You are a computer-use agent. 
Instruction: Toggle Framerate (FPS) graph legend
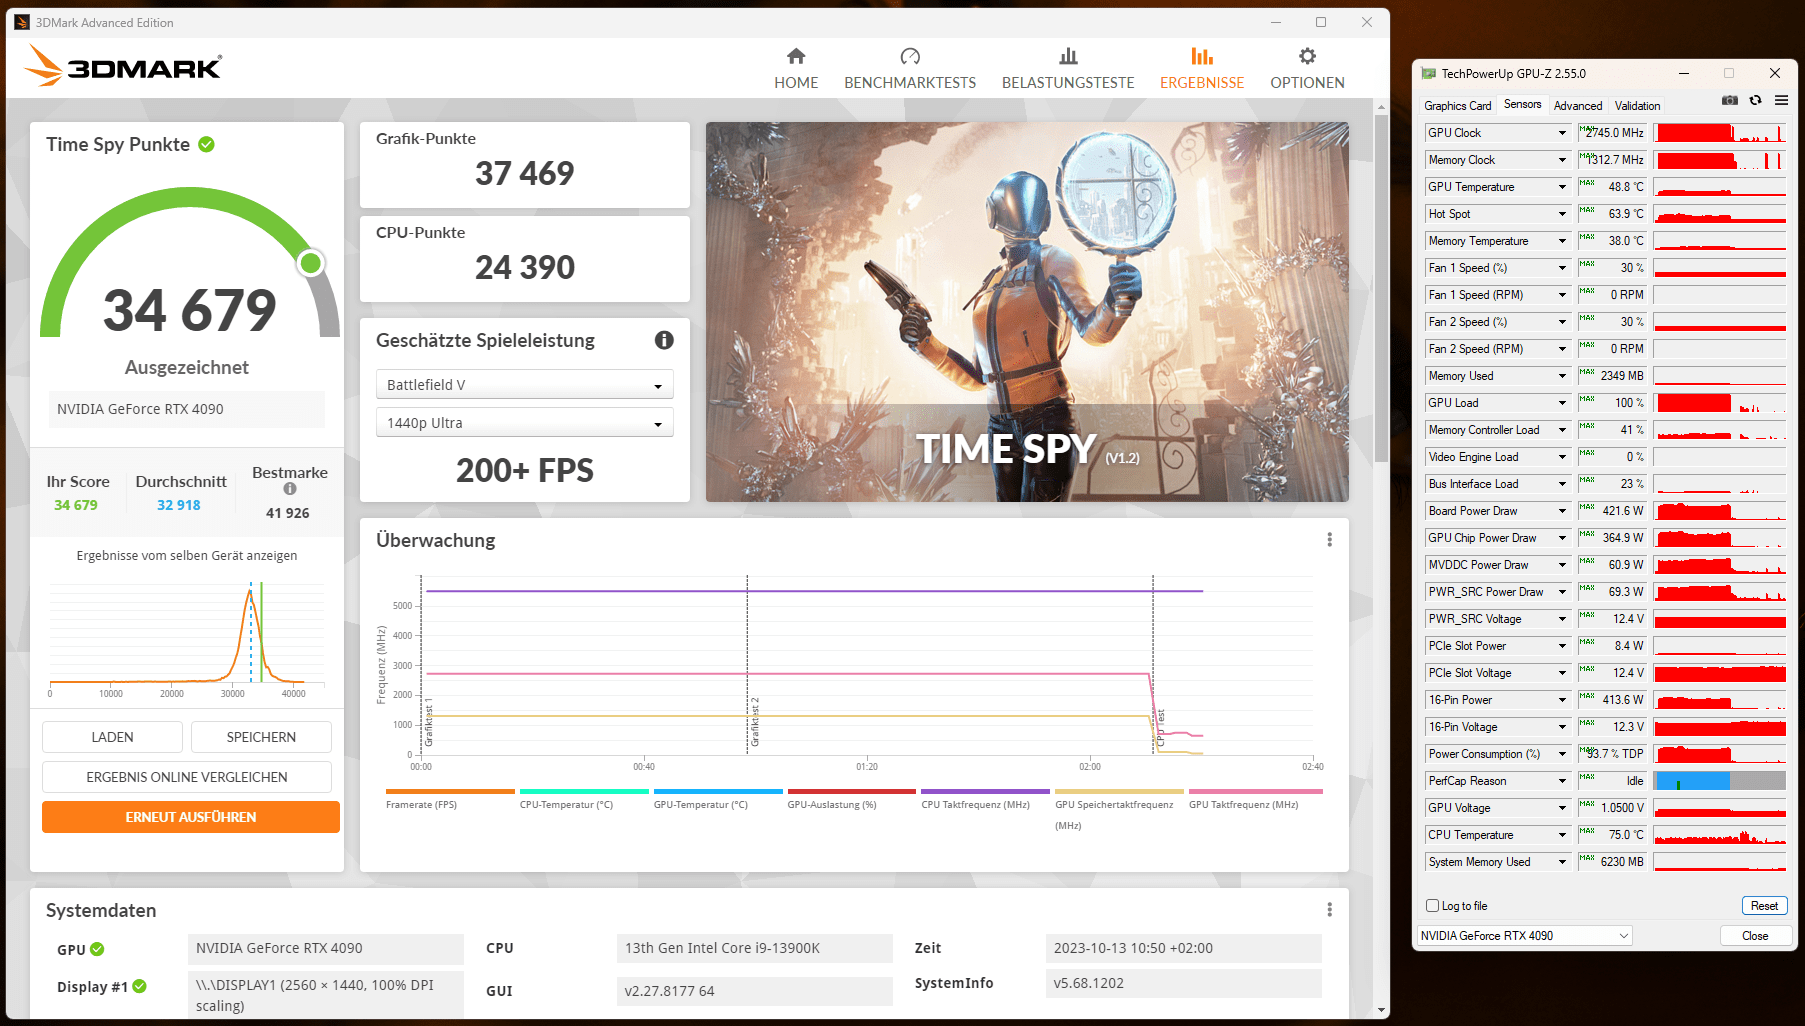[449, 798]
